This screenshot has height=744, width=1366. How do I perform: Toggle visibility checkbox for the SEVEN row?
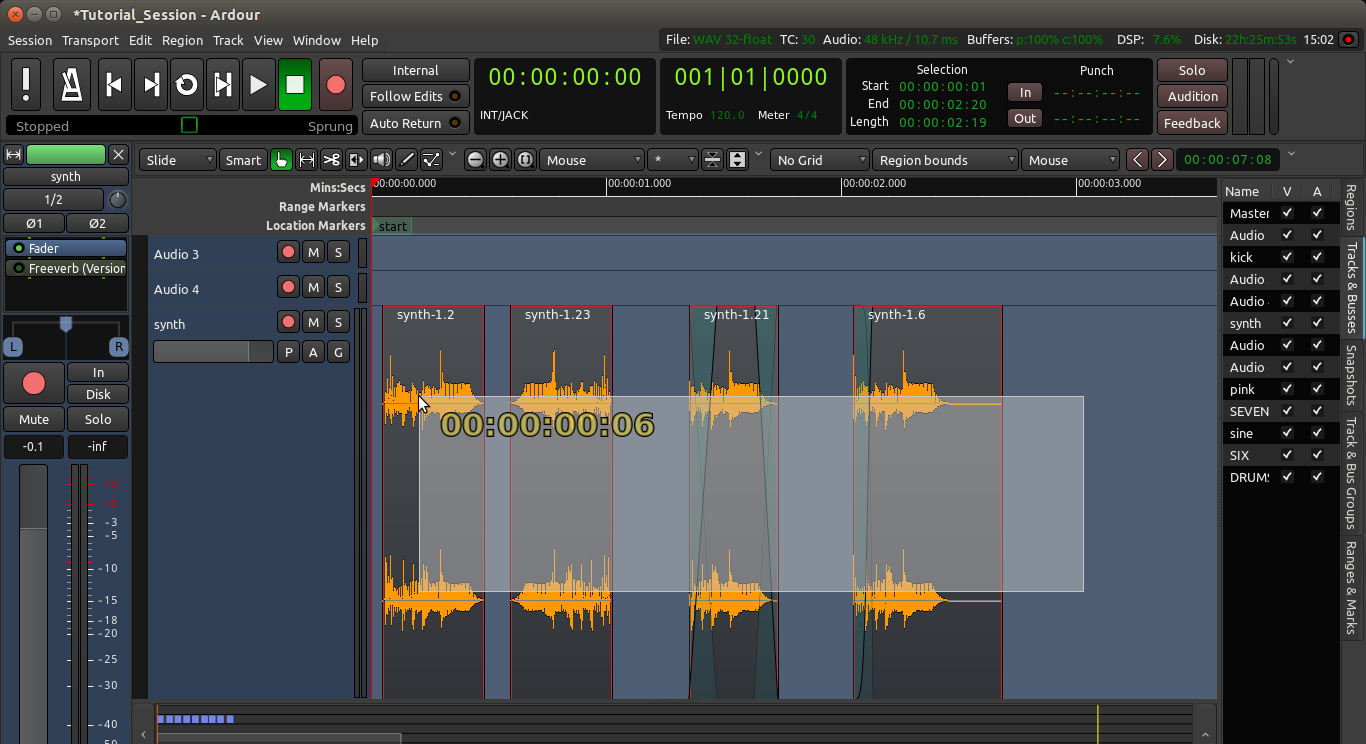[x=1287, y=411]
